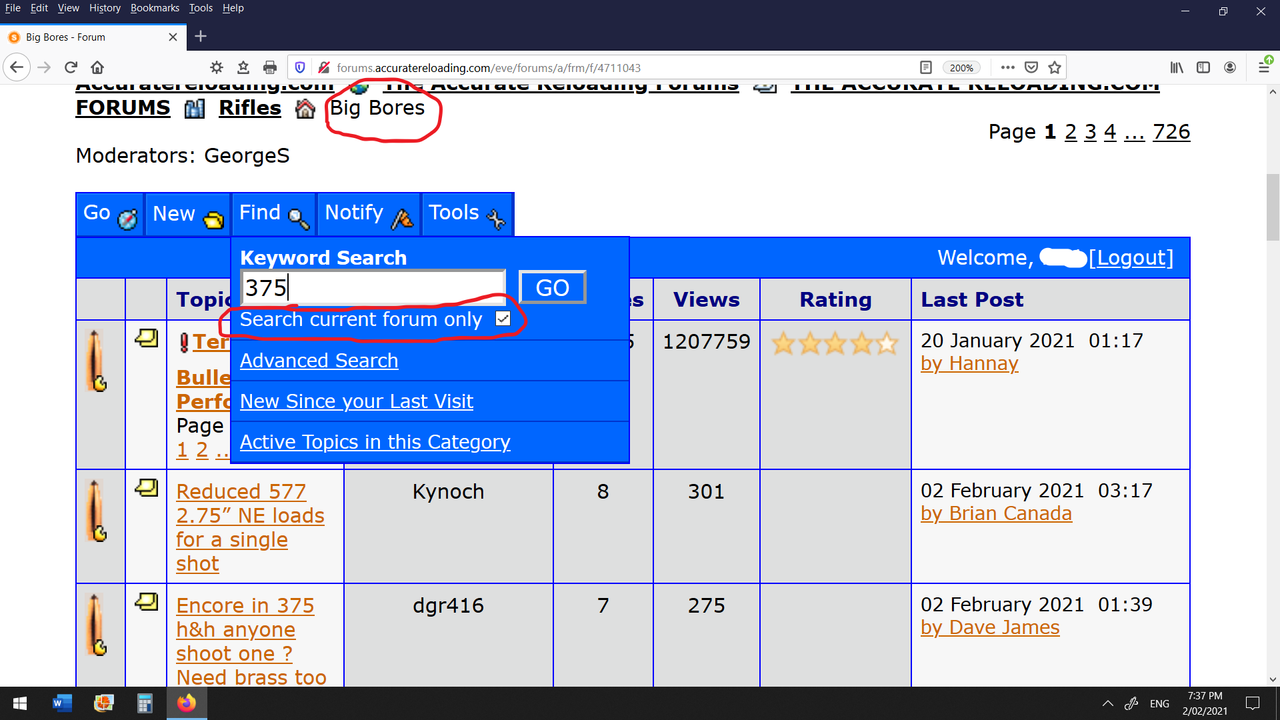Open Firefox home page icon

(x=97, y=67)
